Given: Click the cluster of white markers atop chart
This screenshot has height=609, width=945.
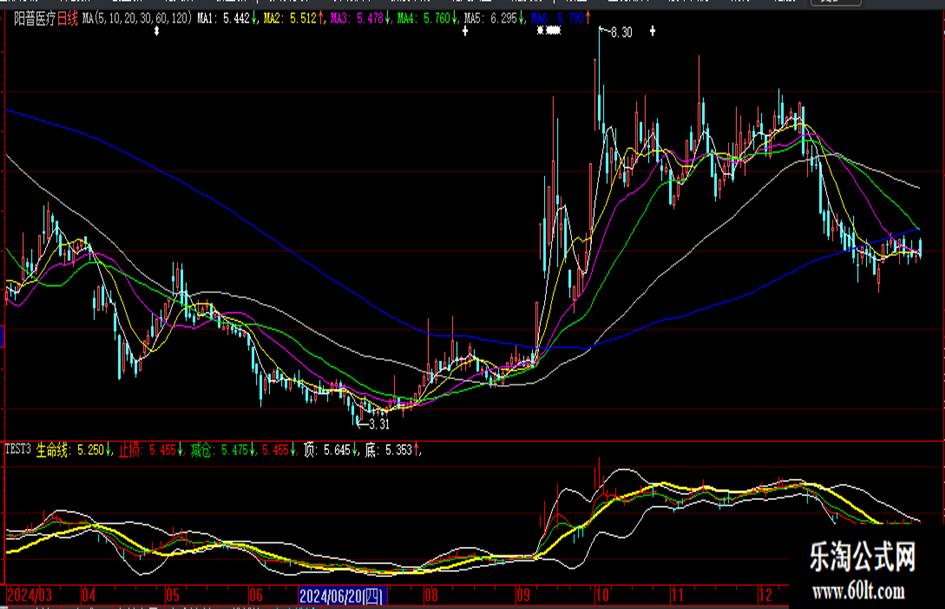Looking at the screenshot, I should tap(549, 32).
